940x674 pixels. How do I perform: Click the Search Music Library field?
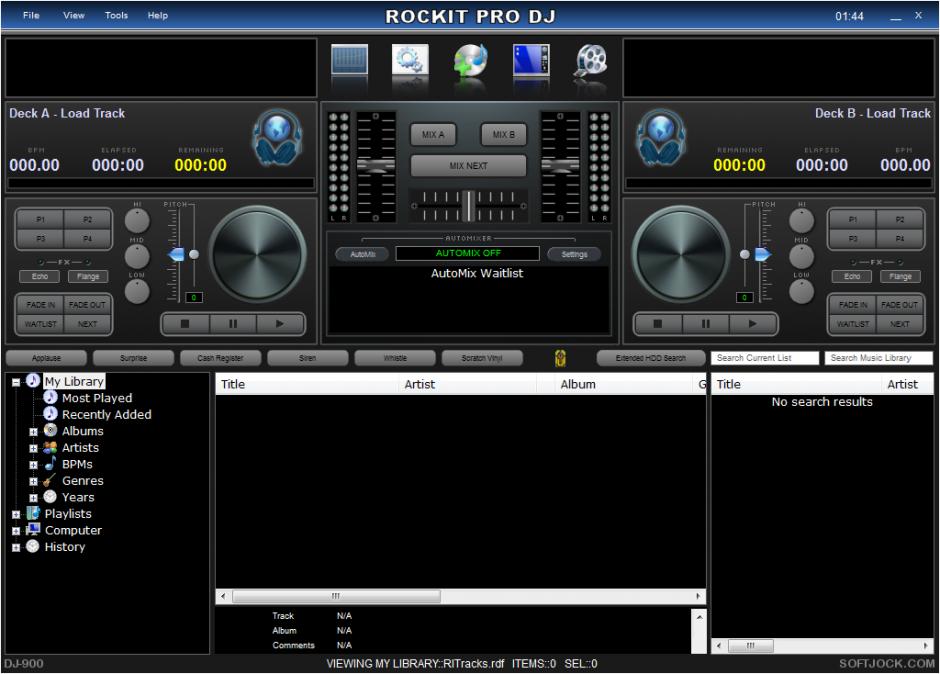878,358
